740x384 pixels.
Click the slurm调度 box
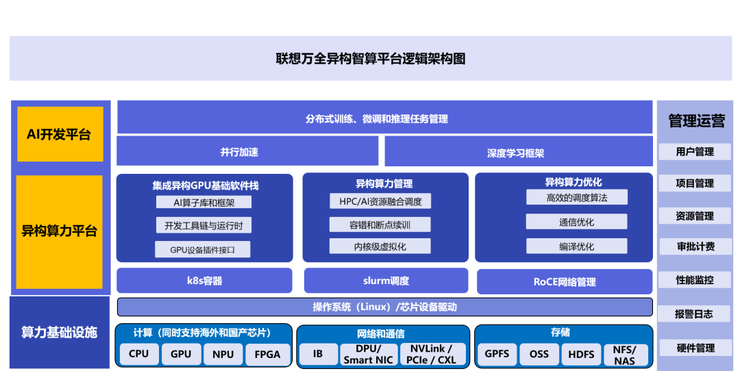point(386,281)
